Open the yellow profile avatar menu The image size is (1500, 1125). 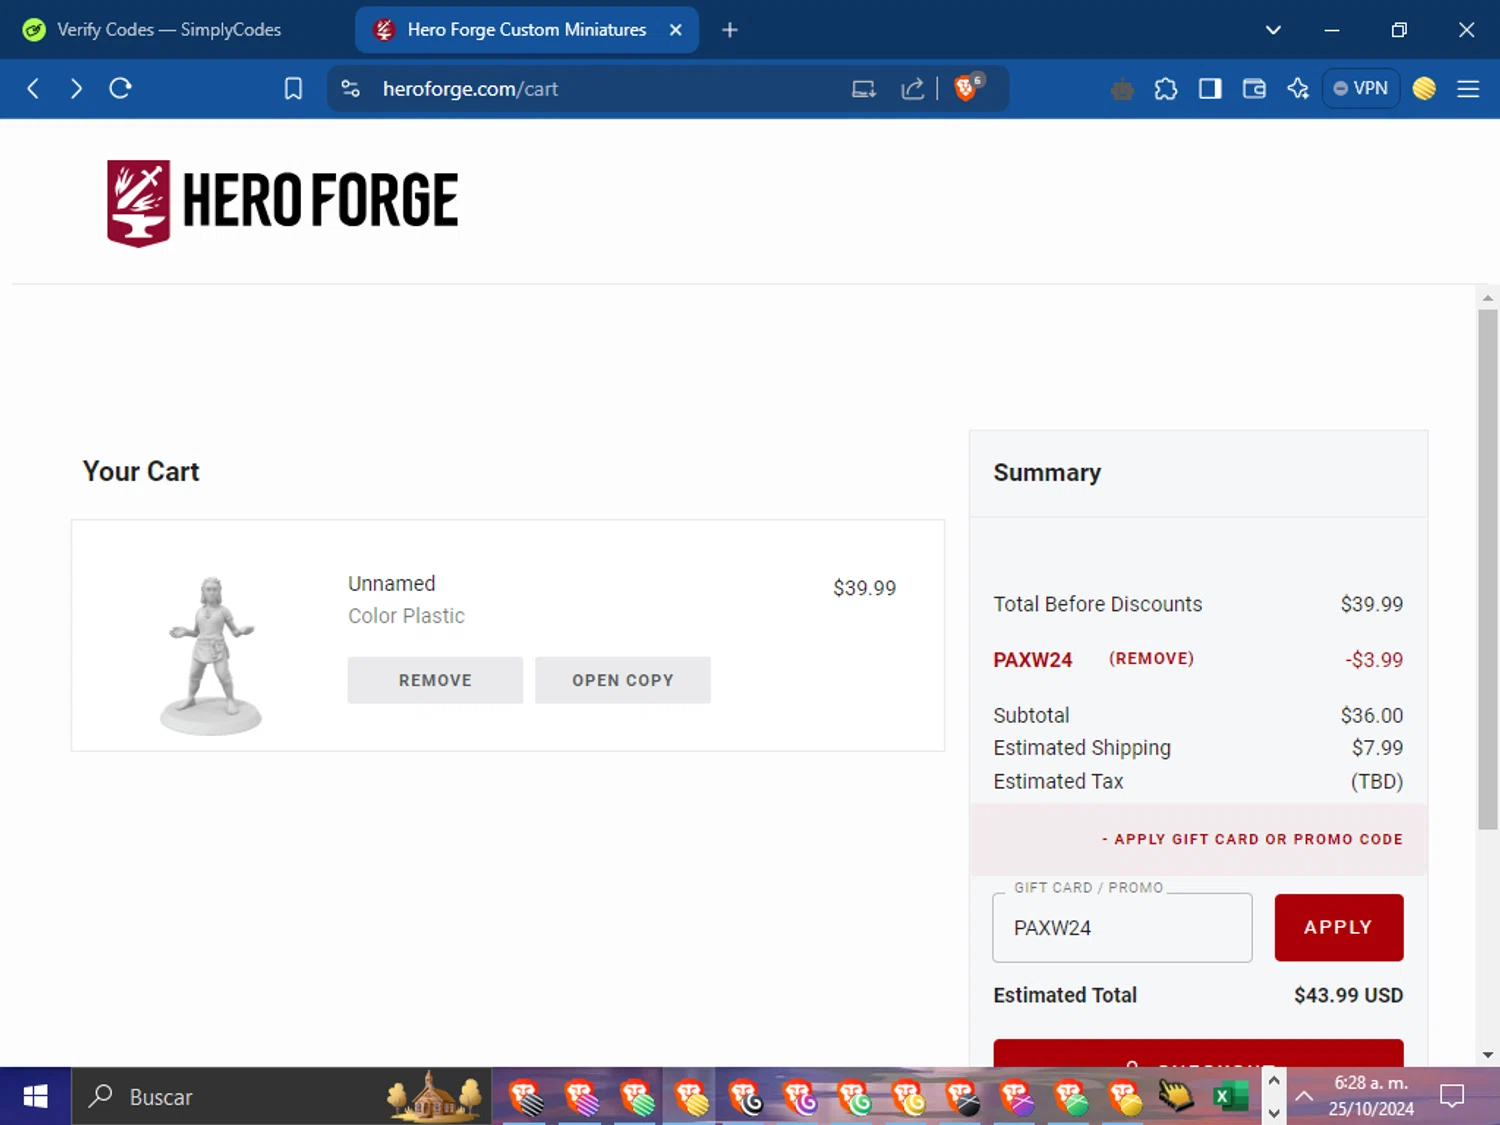pos(1424,89)
